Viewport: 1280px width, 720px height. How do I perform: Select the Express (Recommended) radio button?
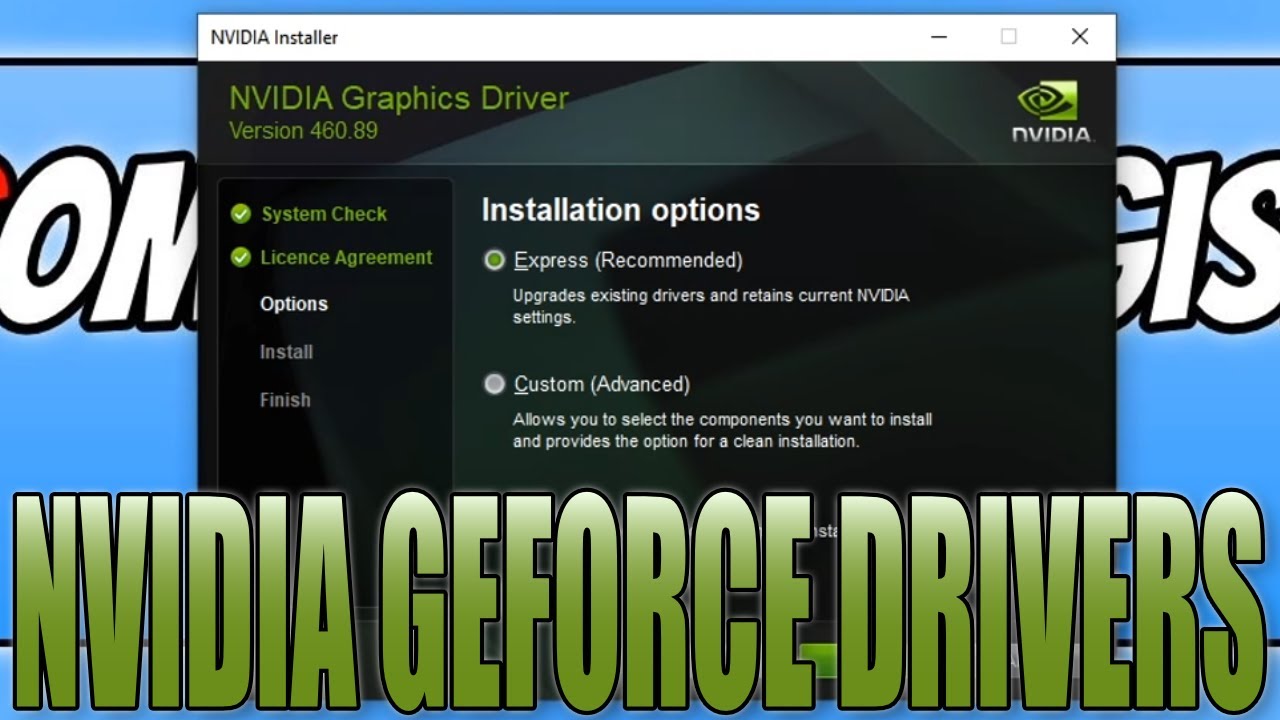pyautogui.click(x=494, y=260)
